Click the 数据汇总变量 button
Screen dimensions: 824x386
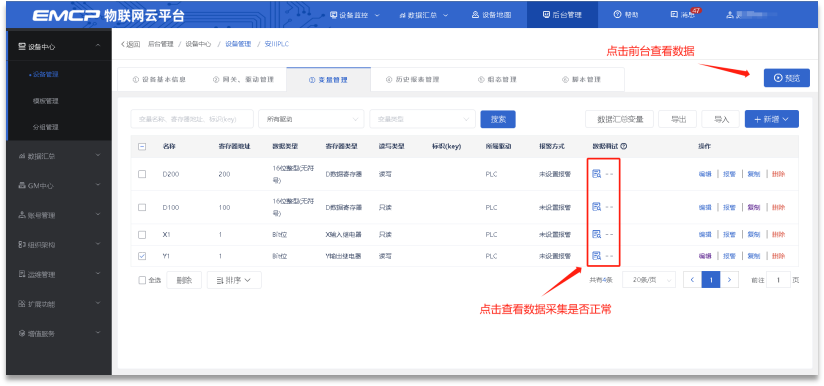click(x=620, y=119)
